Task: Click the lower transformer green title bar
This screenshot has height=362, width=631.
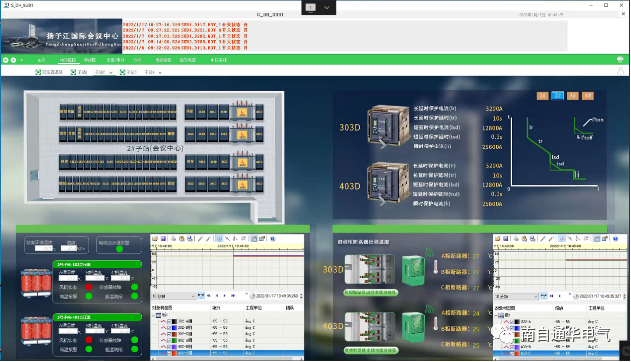Action: pos(97,317)
